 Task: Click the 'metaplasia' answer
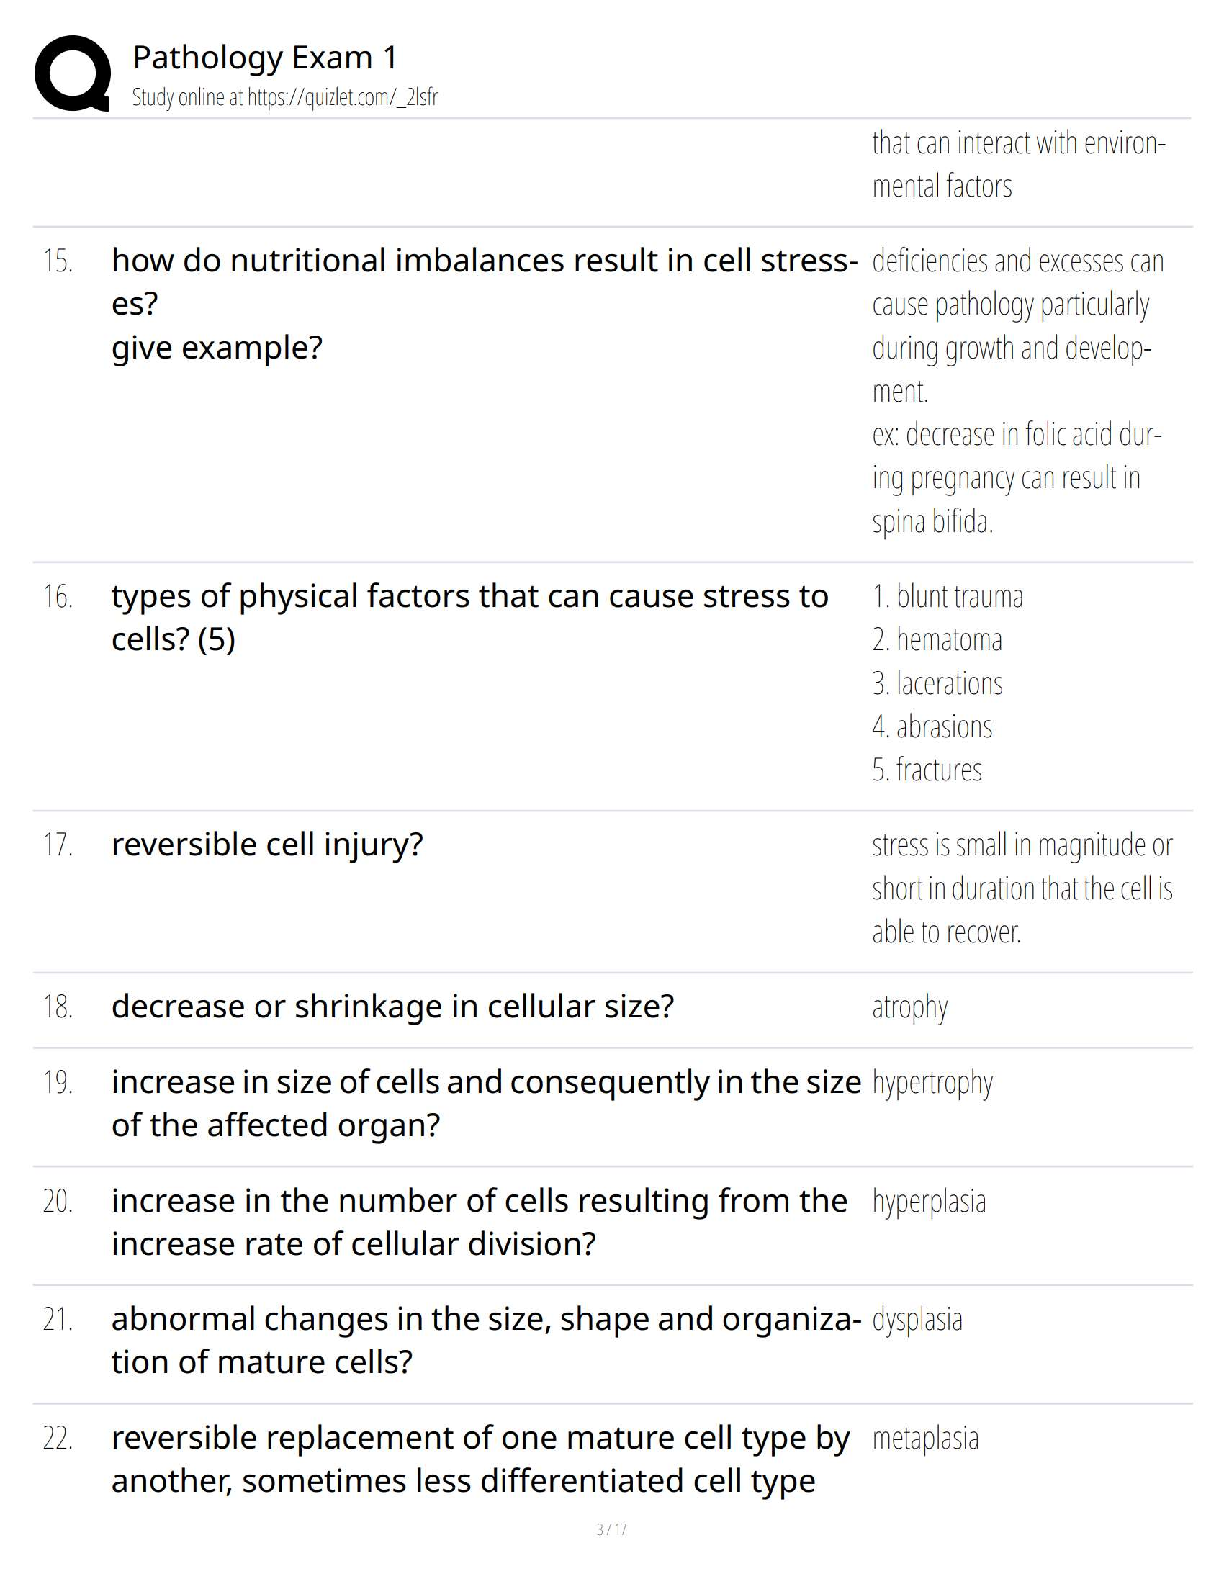[x=925, y=1439]
